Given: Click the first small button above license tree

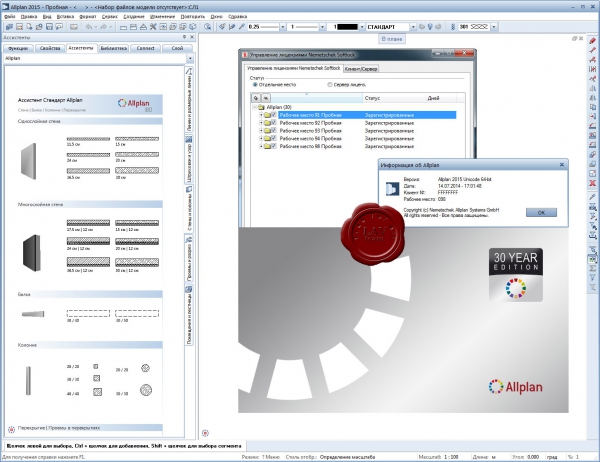Looking at the screenshot, I should [256, 98].
